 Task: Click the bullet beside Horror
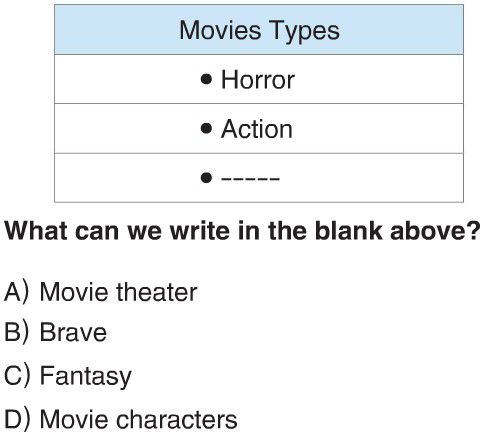click(x=206, y=79)
